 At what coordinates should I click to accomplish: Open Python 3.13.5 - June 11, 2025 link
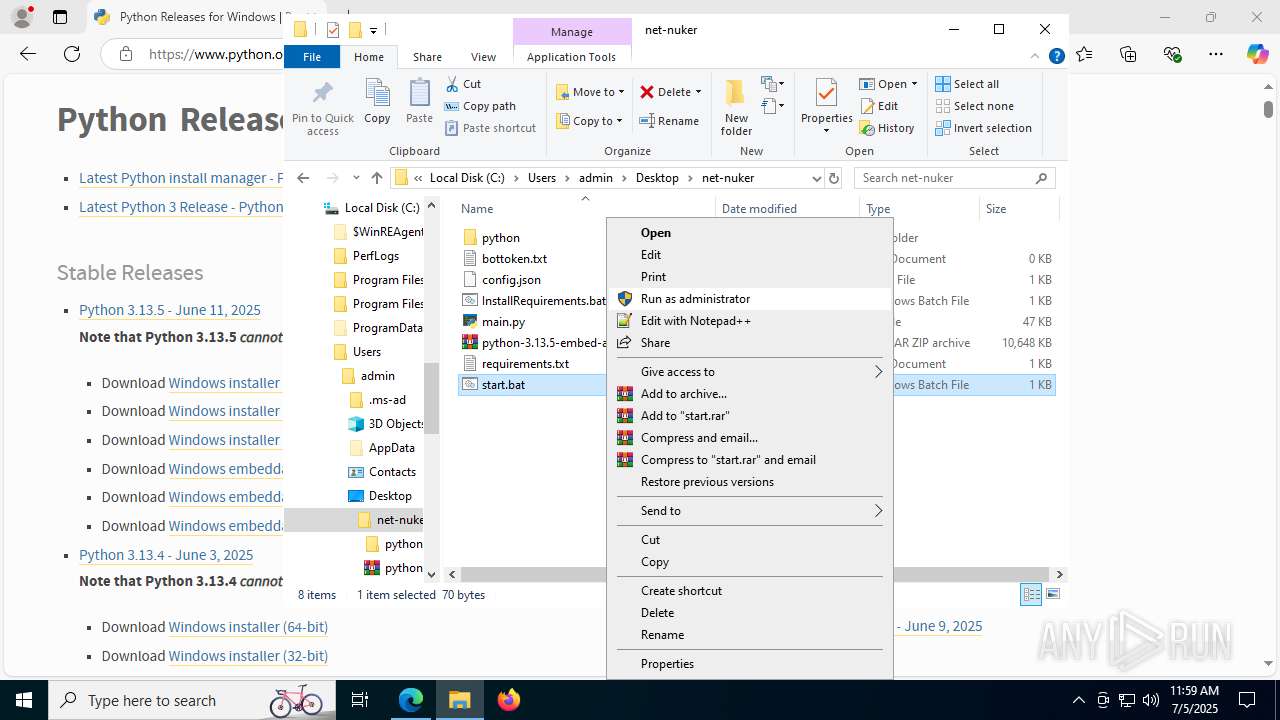170,310
